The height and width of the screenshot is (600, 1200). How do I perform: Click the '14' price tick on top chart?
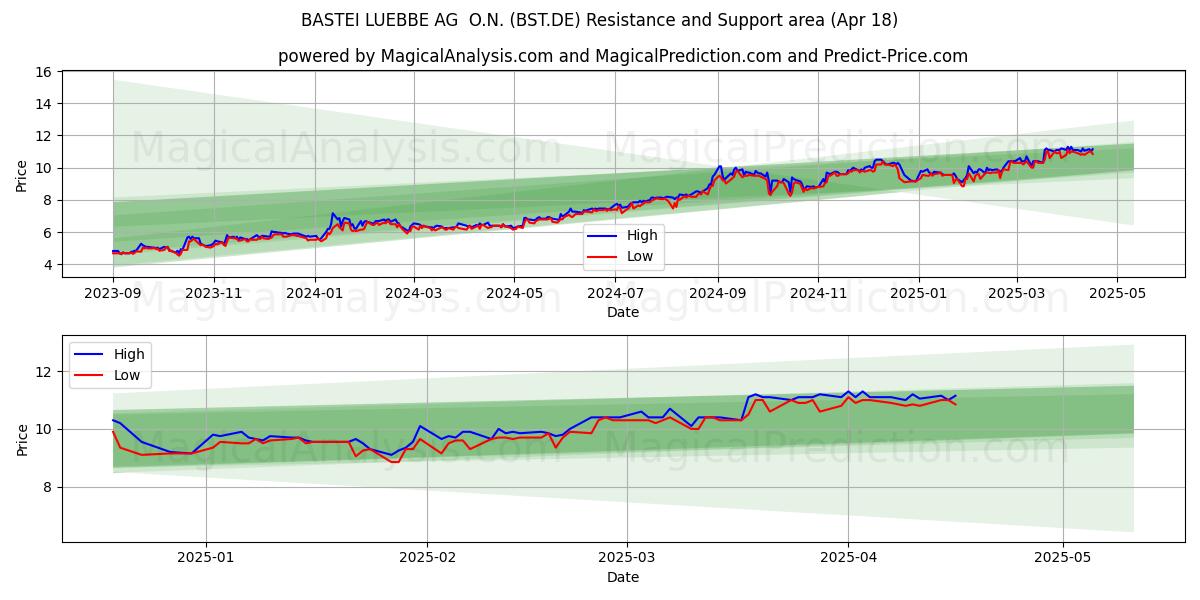[43, 104]
